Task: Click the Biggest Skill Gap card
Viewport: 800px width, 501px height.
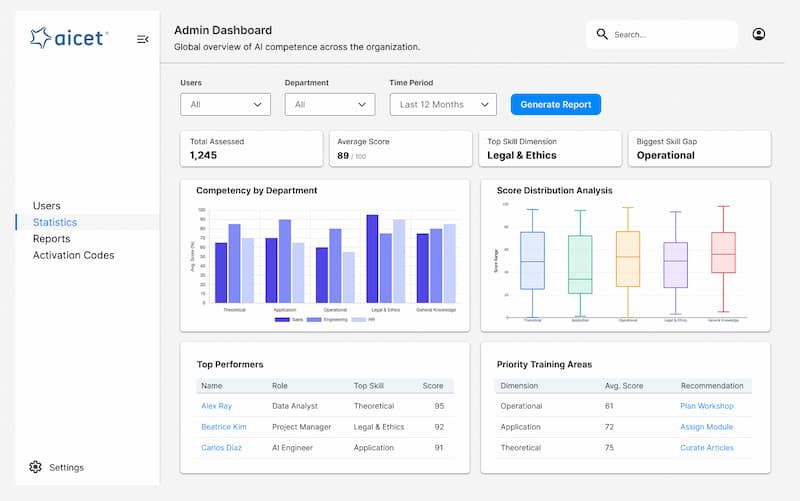Action: 699,148
